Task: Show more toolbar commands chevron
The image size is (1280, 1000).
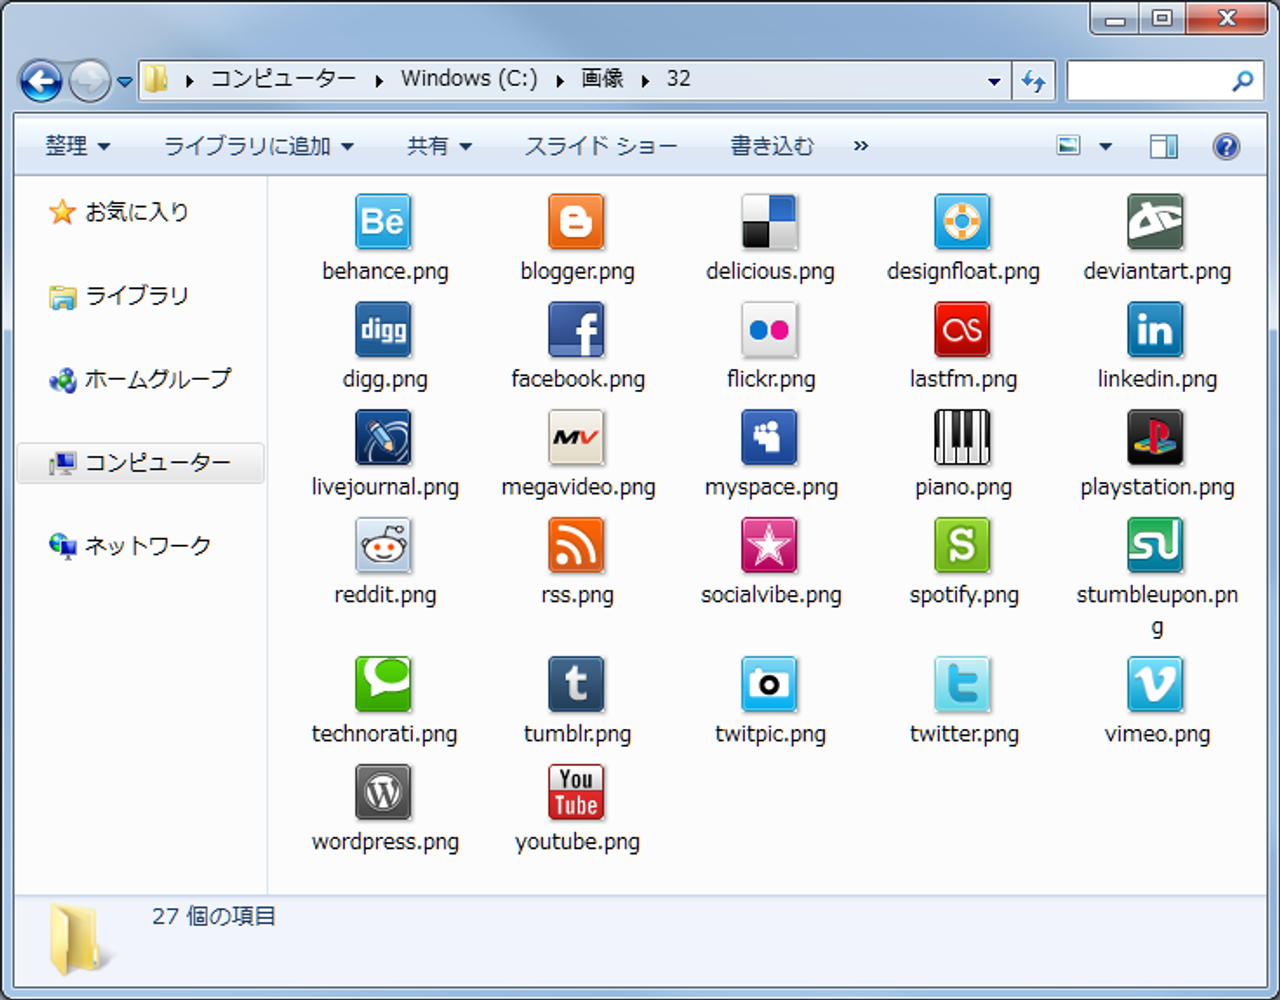Action: click(861, 146)
